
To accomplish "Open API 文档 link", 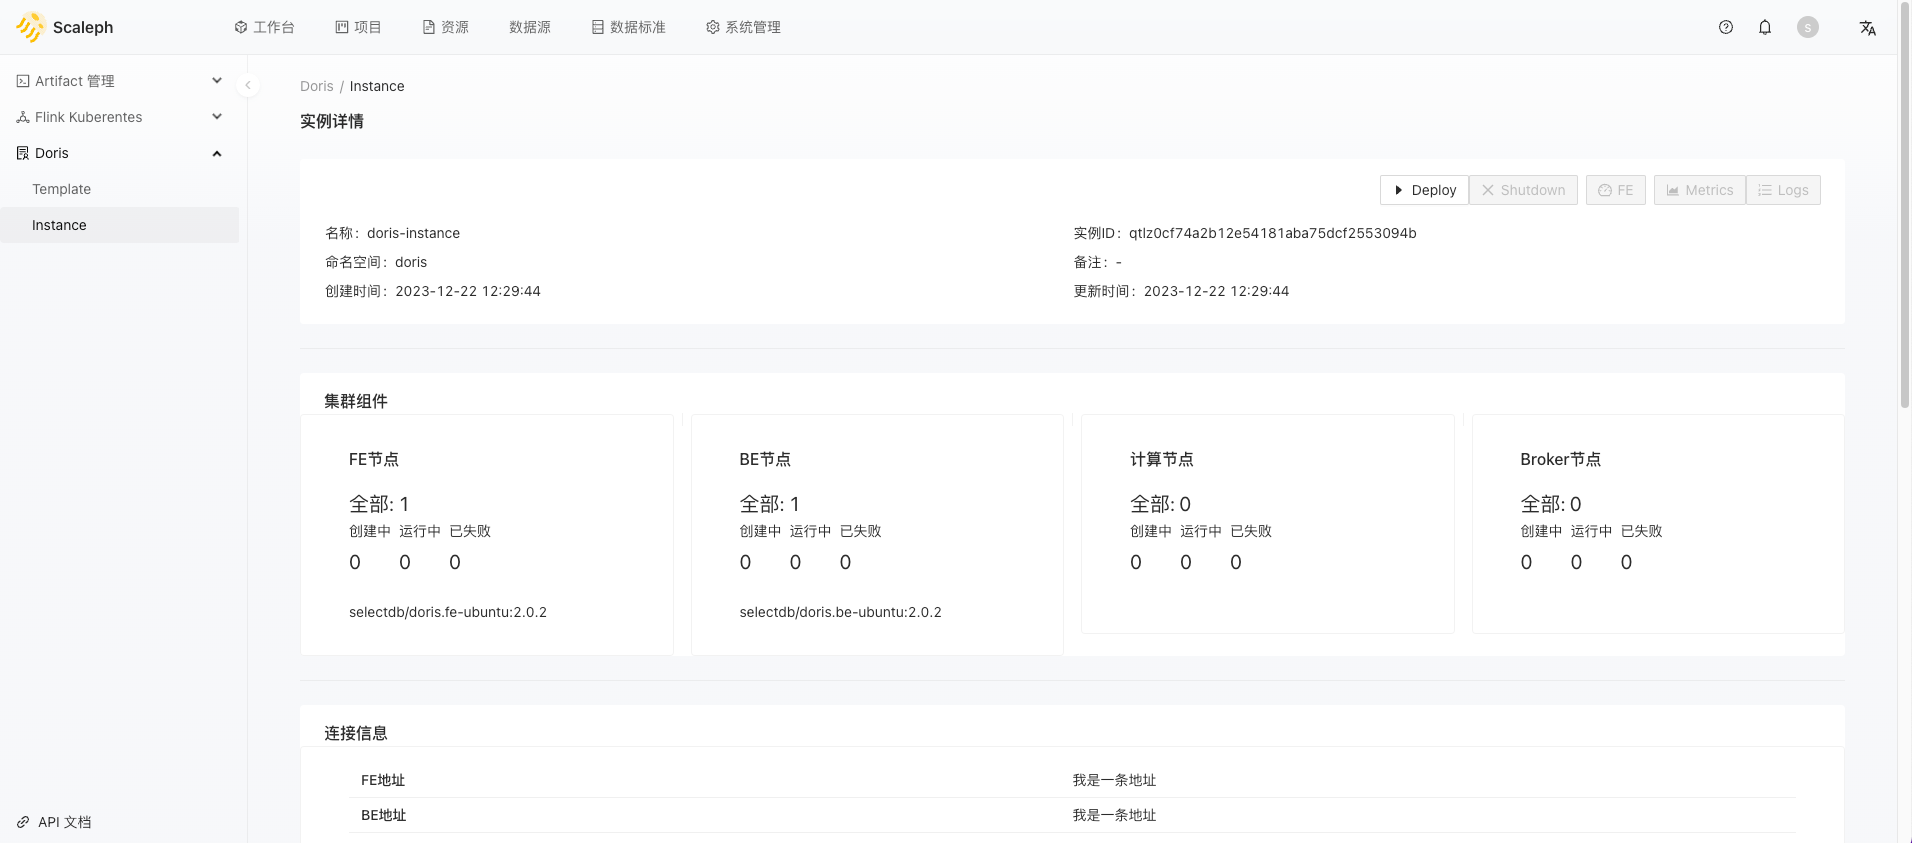I will click(64, 822).
